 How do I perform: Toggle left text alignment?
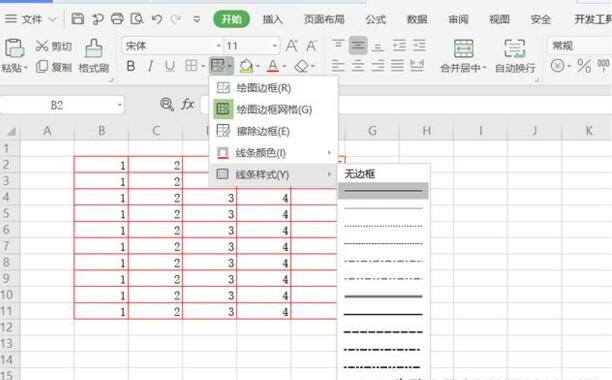coord(338,66)
